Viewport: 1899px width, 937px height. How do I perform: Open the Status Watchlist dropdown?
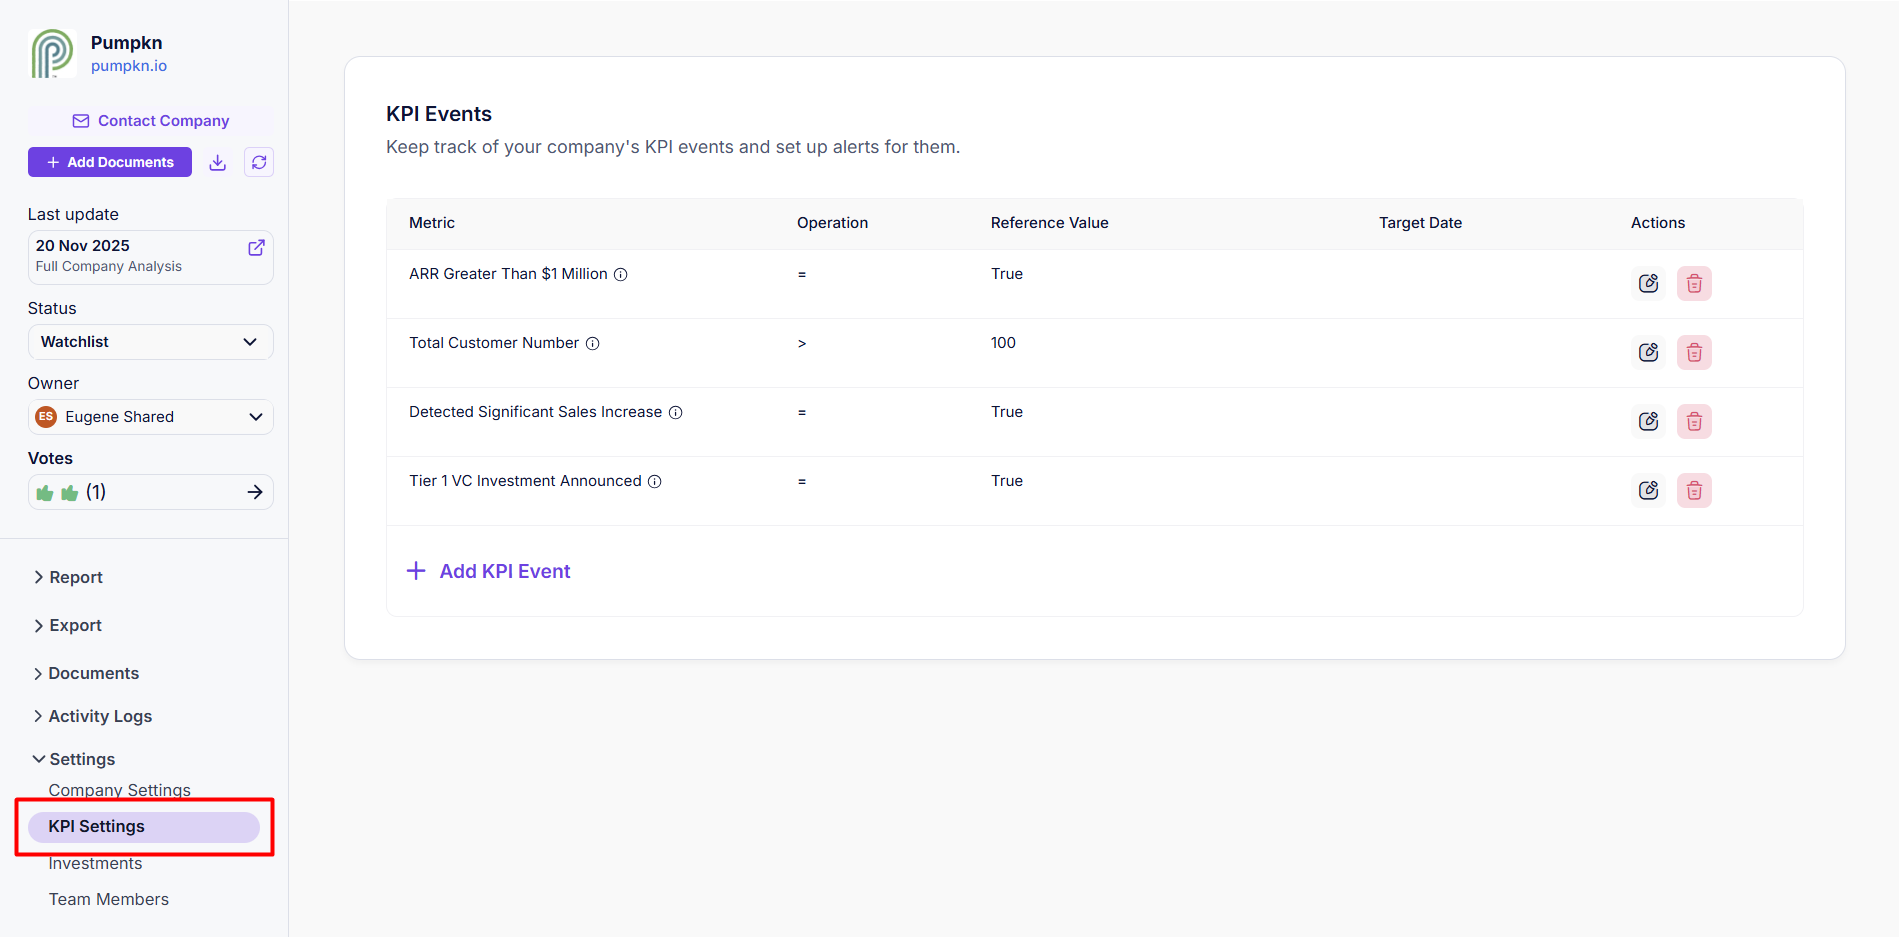(x=150, y=342)
